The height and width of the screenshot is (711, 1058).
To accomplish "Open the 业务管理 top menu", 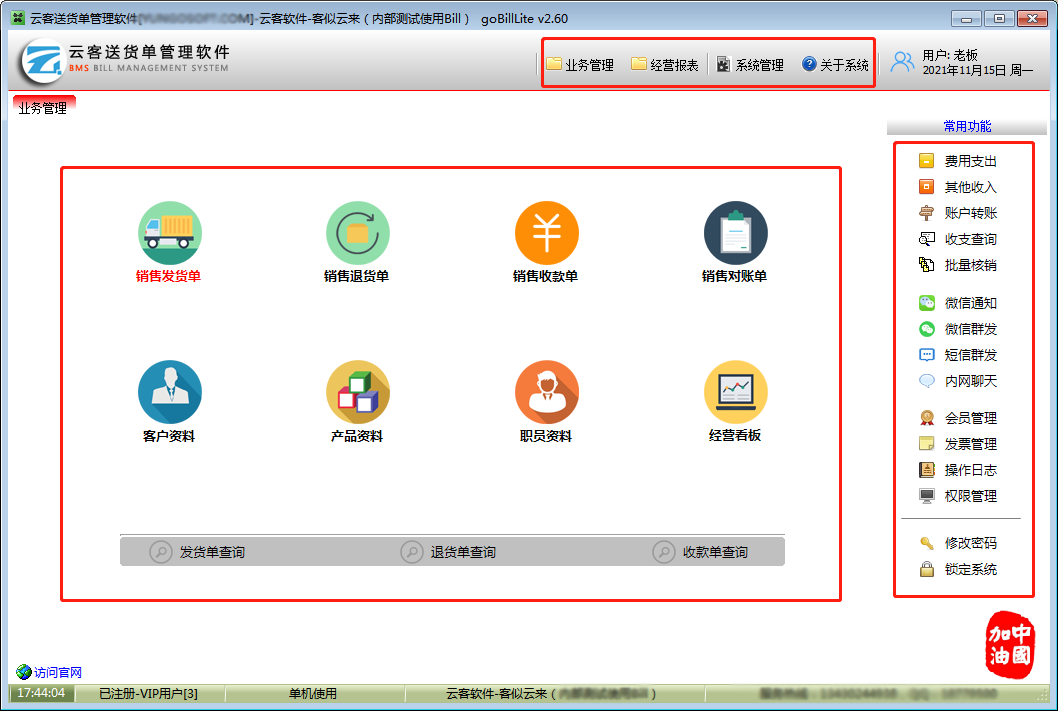I will tap(580, 64).
